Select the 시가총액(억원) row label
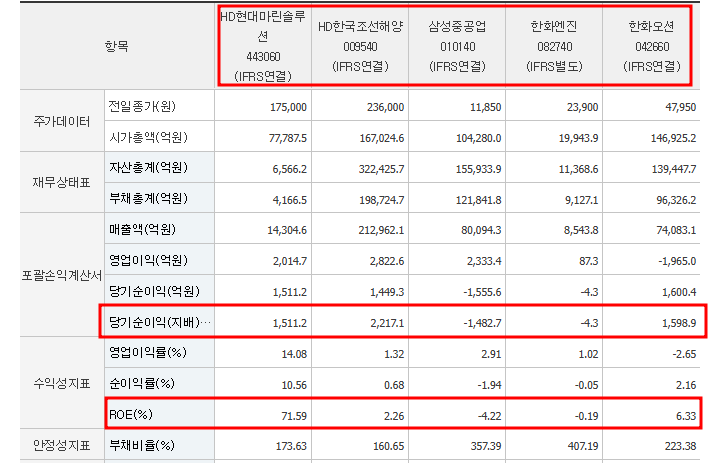The width and height of the screenshot is (709, 463). click(x=148, y=137)
